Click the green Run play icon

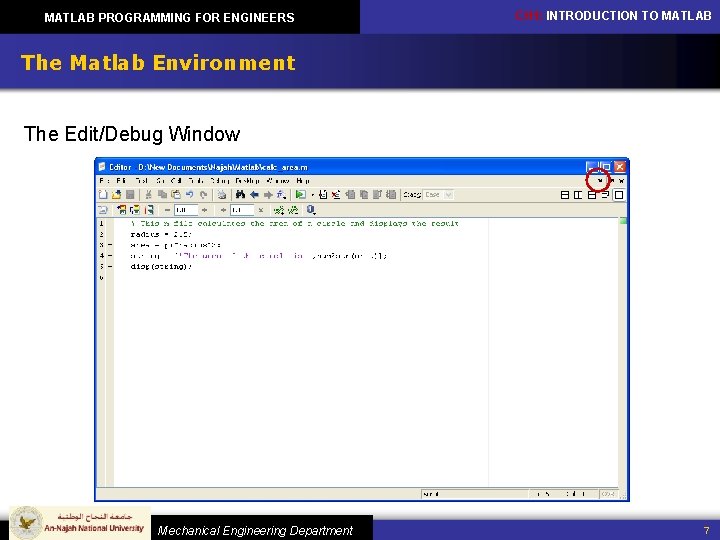point(300,195)
